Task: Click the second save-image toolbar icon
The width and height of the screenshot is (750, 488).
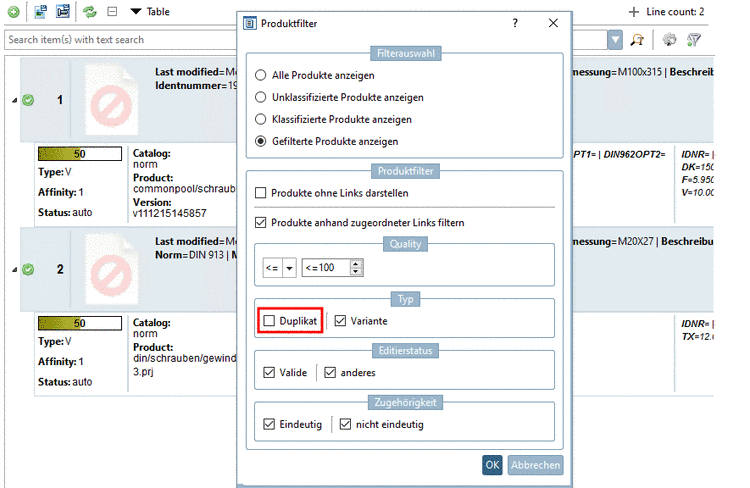Action: pos(63,12)
